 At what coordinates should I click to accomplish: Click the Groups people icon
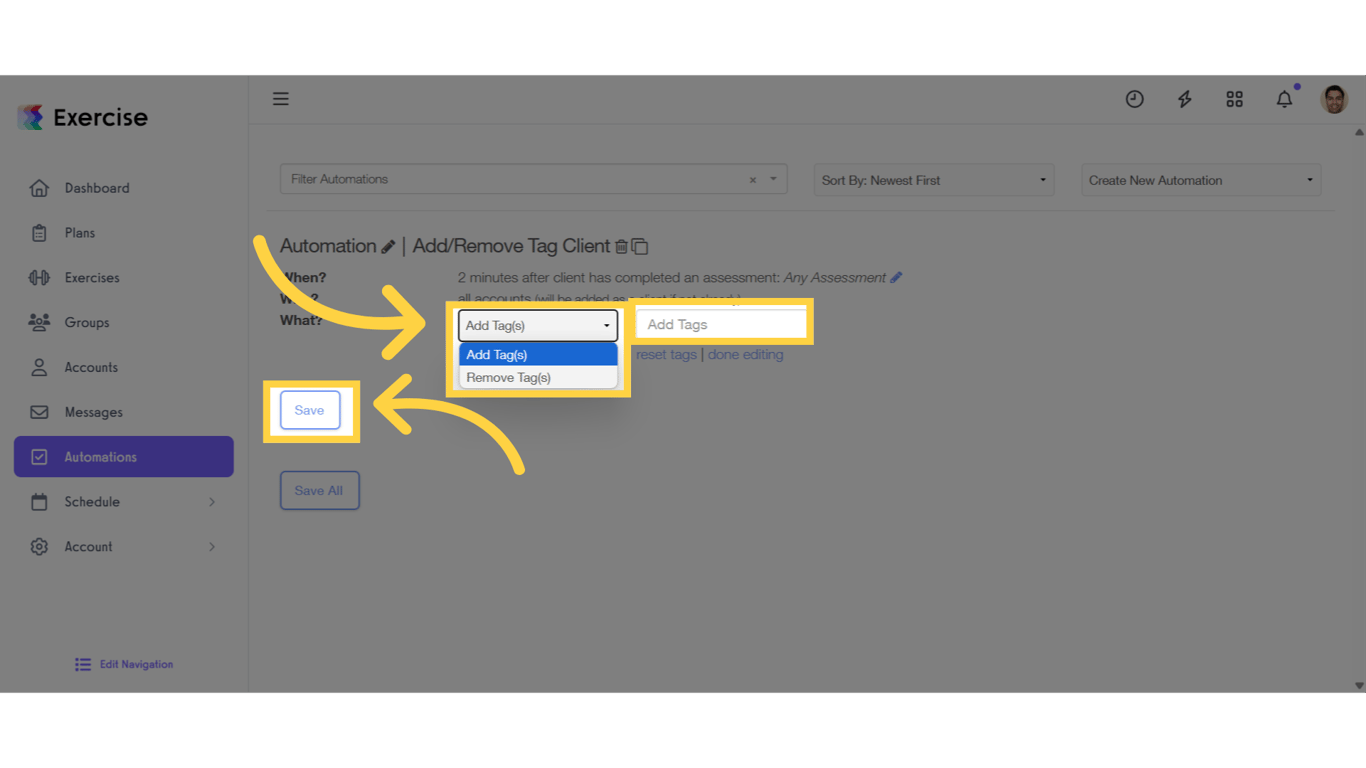(x=39, y=322)
